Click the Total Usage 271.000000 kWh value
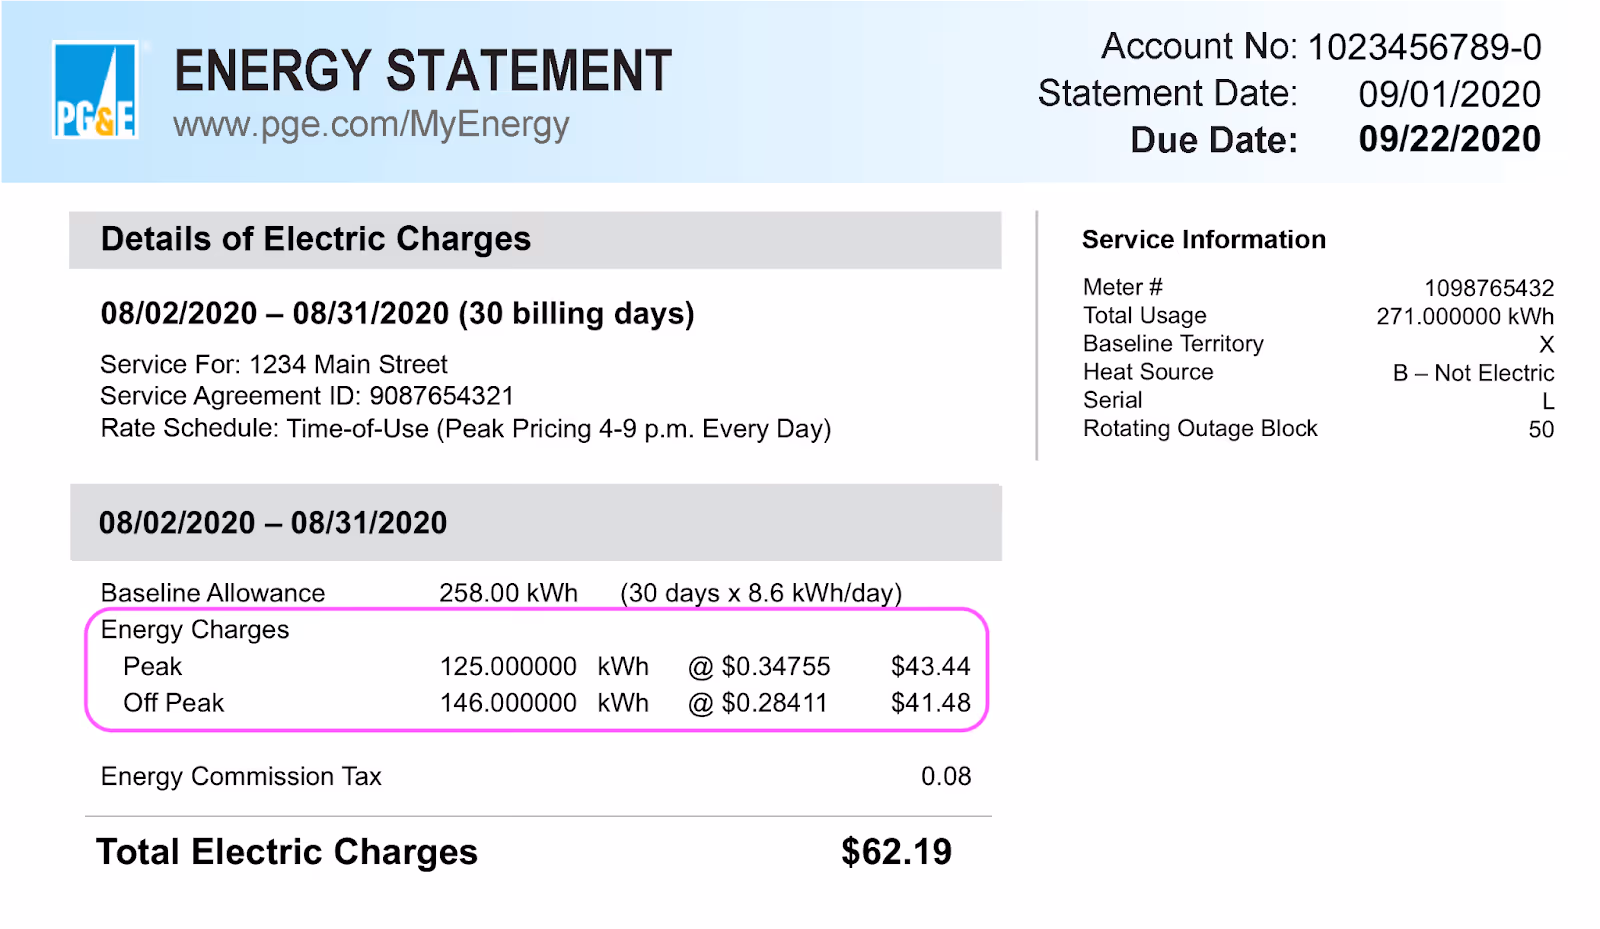The height and width of the screenshot is (929, 1600). [x=1465, y=316]
